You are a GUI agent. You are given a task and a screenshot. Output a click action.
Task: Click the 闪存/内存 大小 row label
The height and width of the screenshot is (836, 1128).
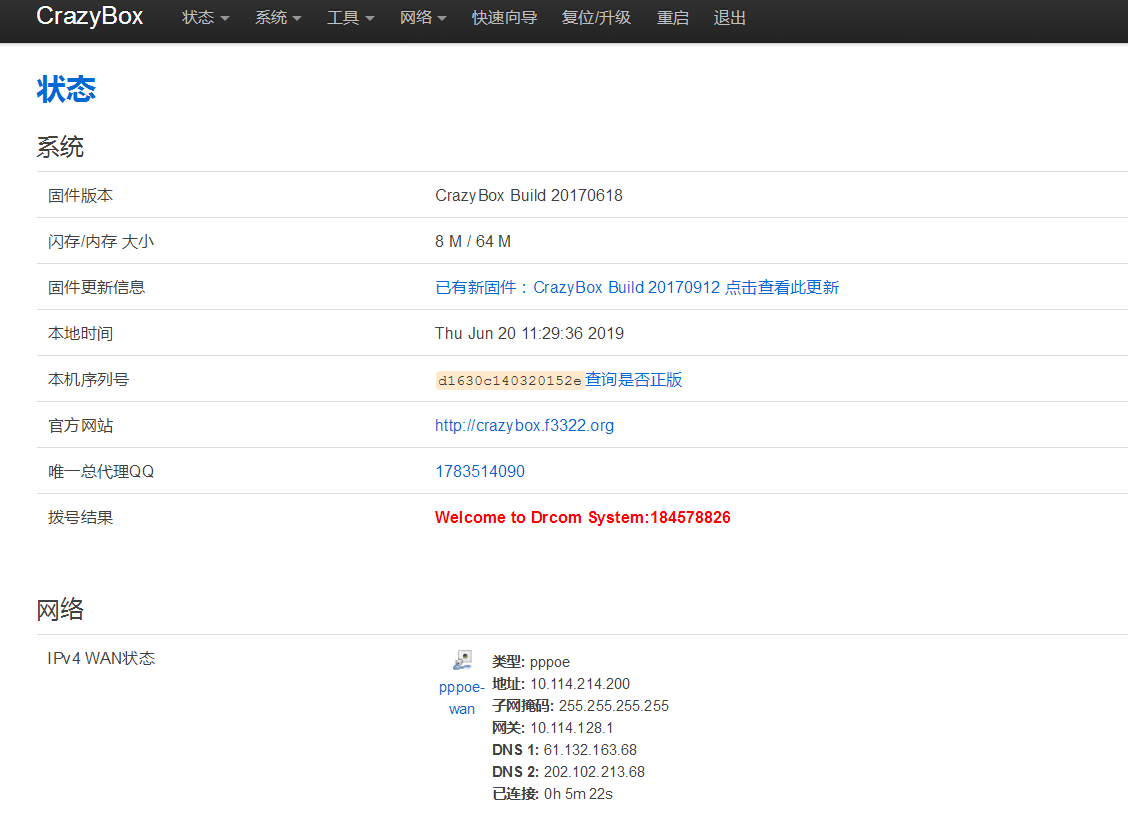point(101,242)
